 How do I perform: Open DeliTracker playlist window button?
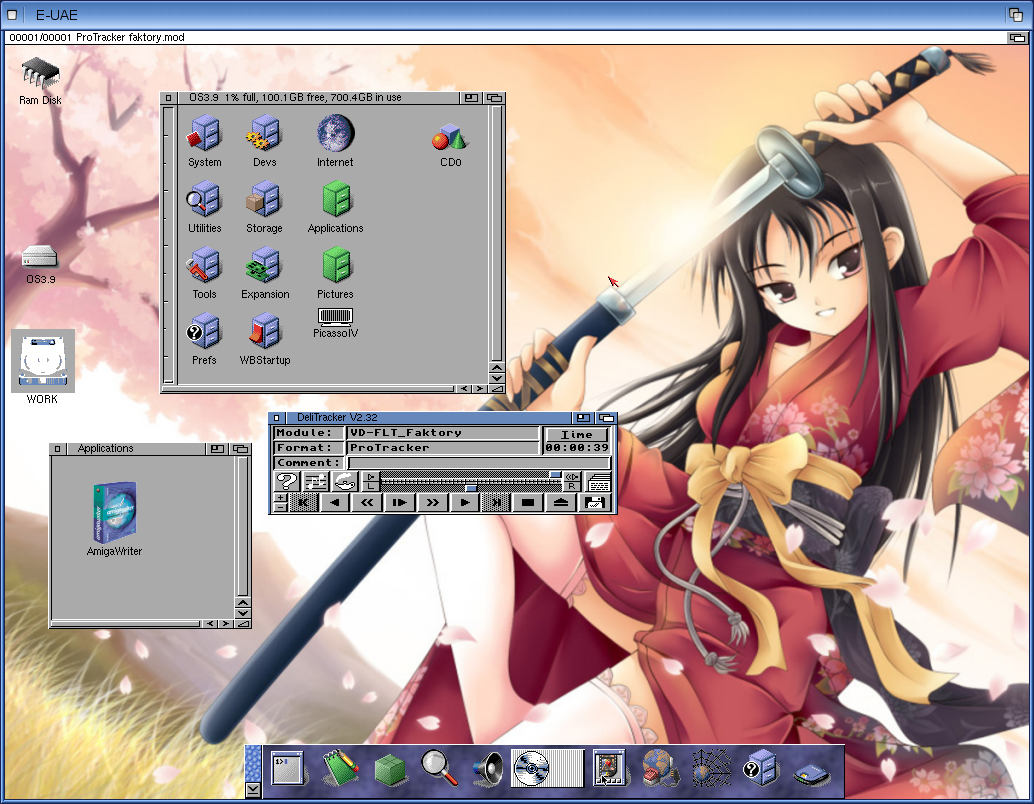coord(598,481)
